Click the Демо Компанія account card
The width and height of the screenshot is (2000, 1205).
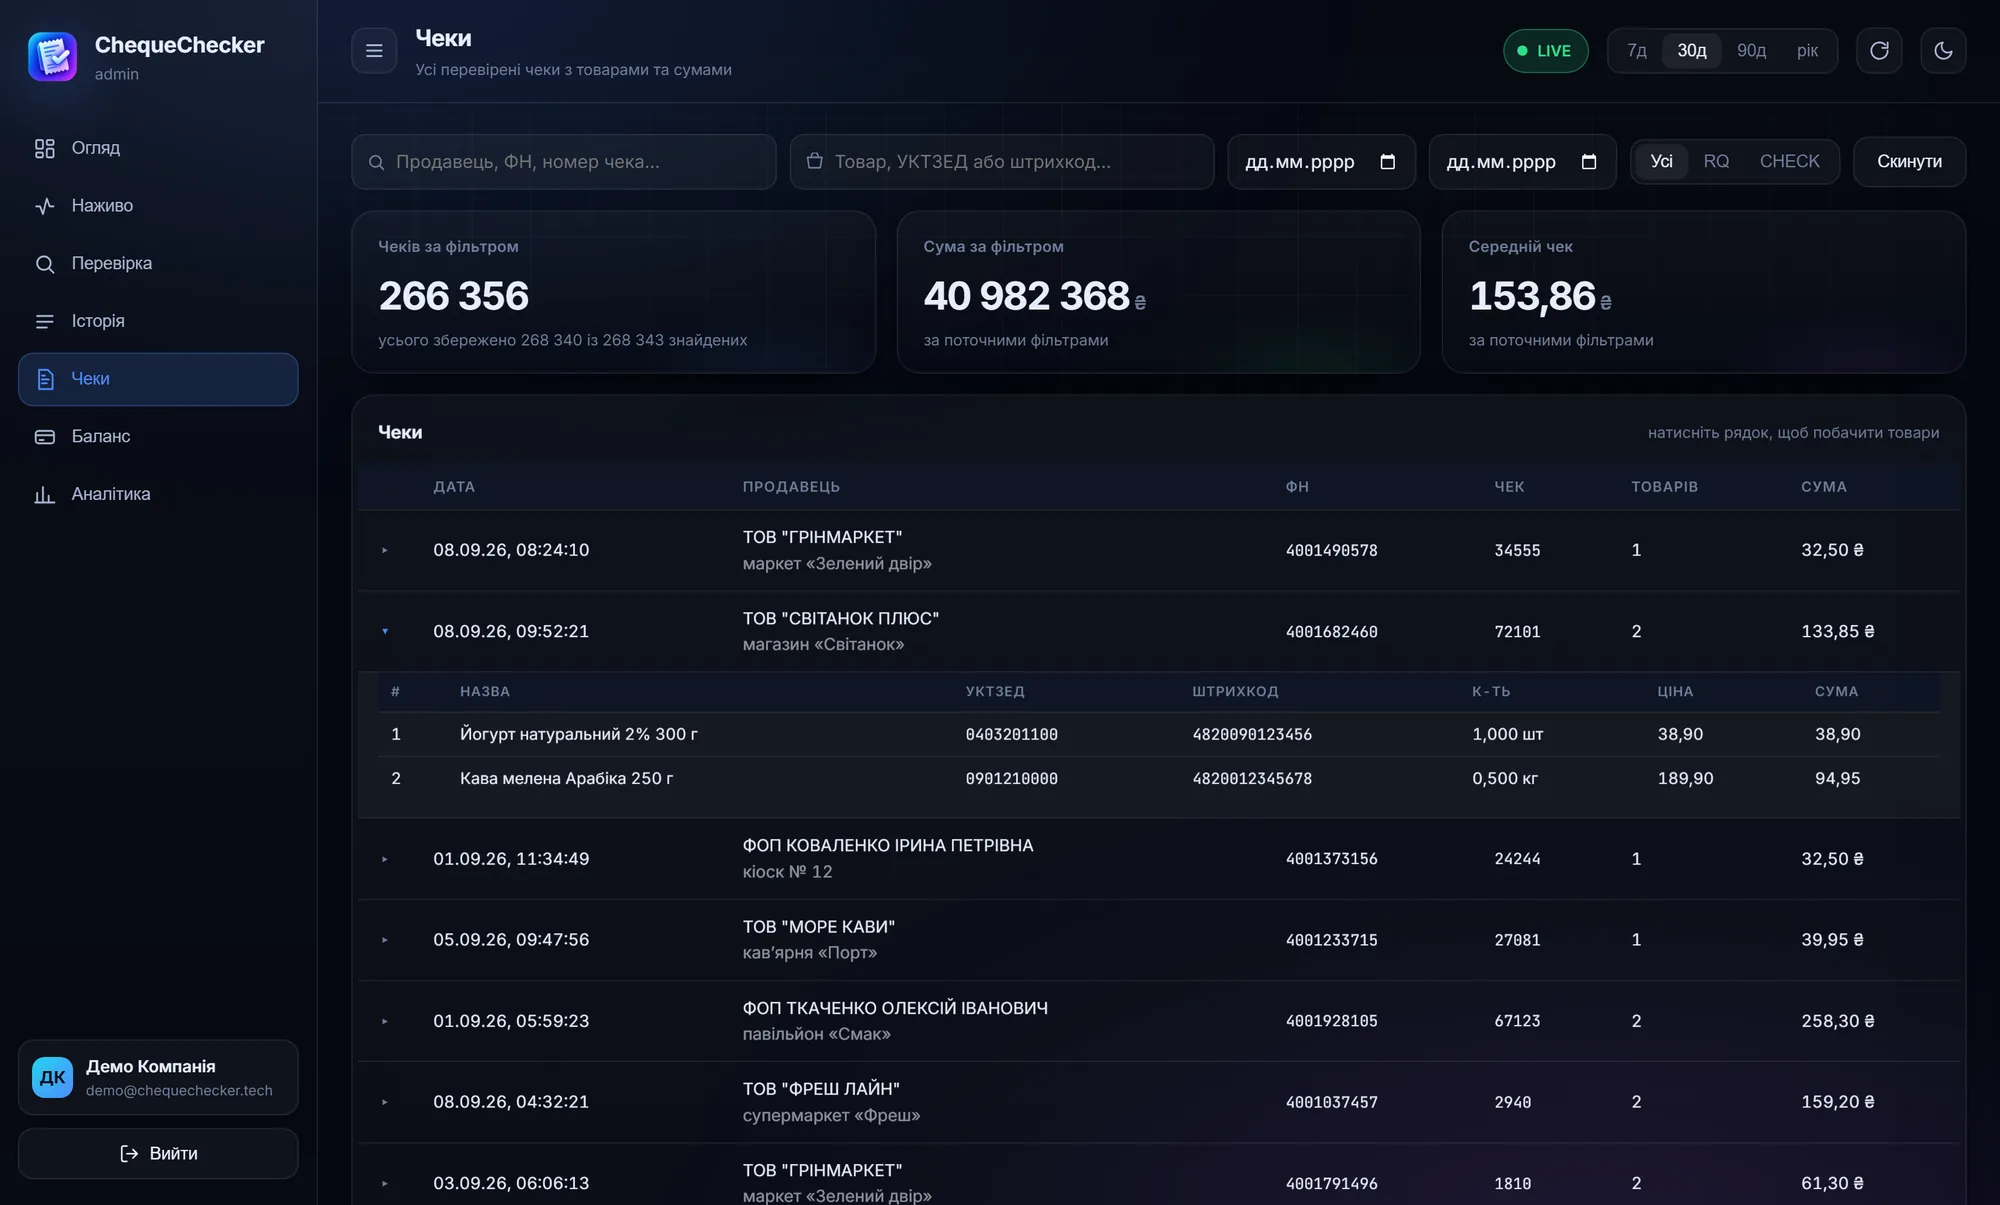[x=158, y=1077]
